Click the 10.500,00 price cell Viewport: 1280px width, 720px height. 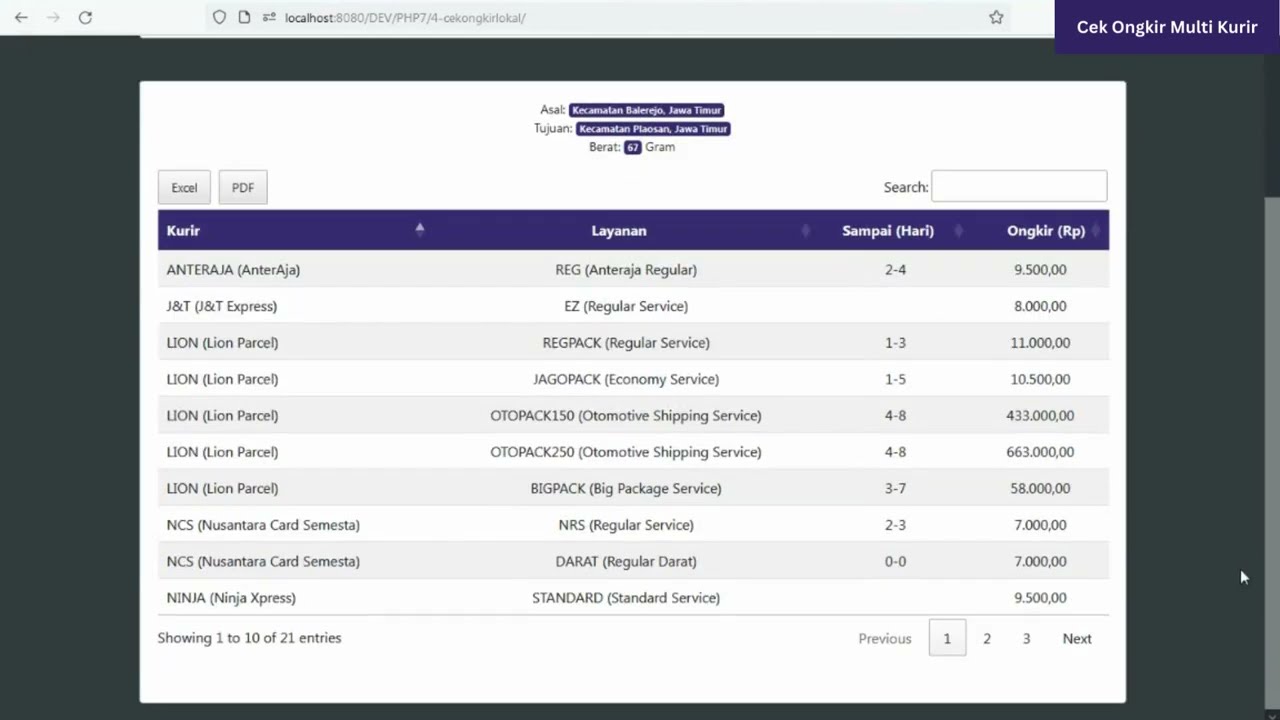1040,379
